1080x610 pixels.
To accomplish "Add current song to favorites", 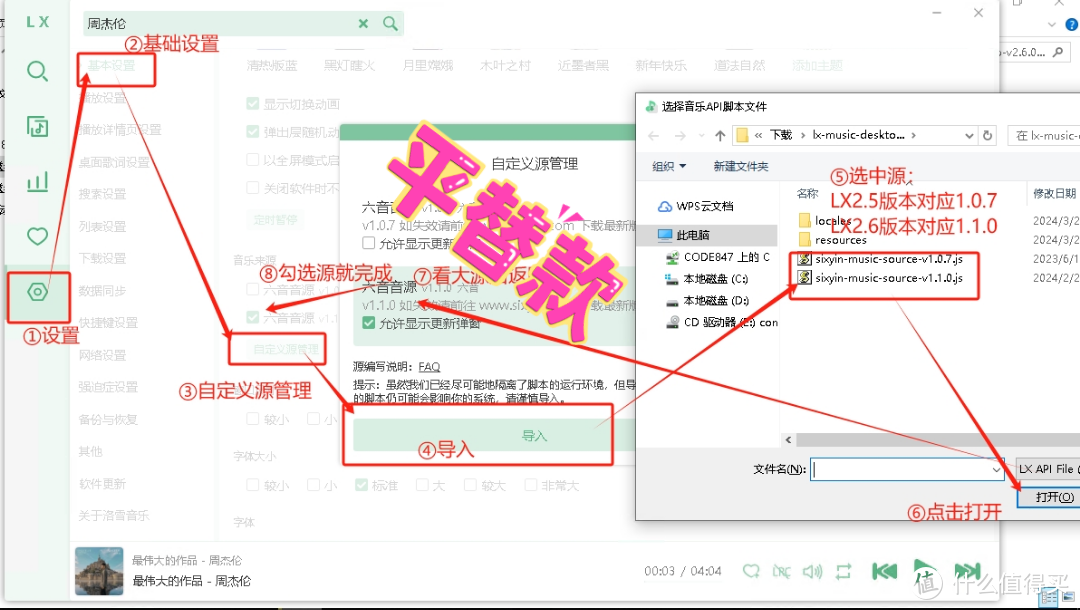I will coord(751,571).
